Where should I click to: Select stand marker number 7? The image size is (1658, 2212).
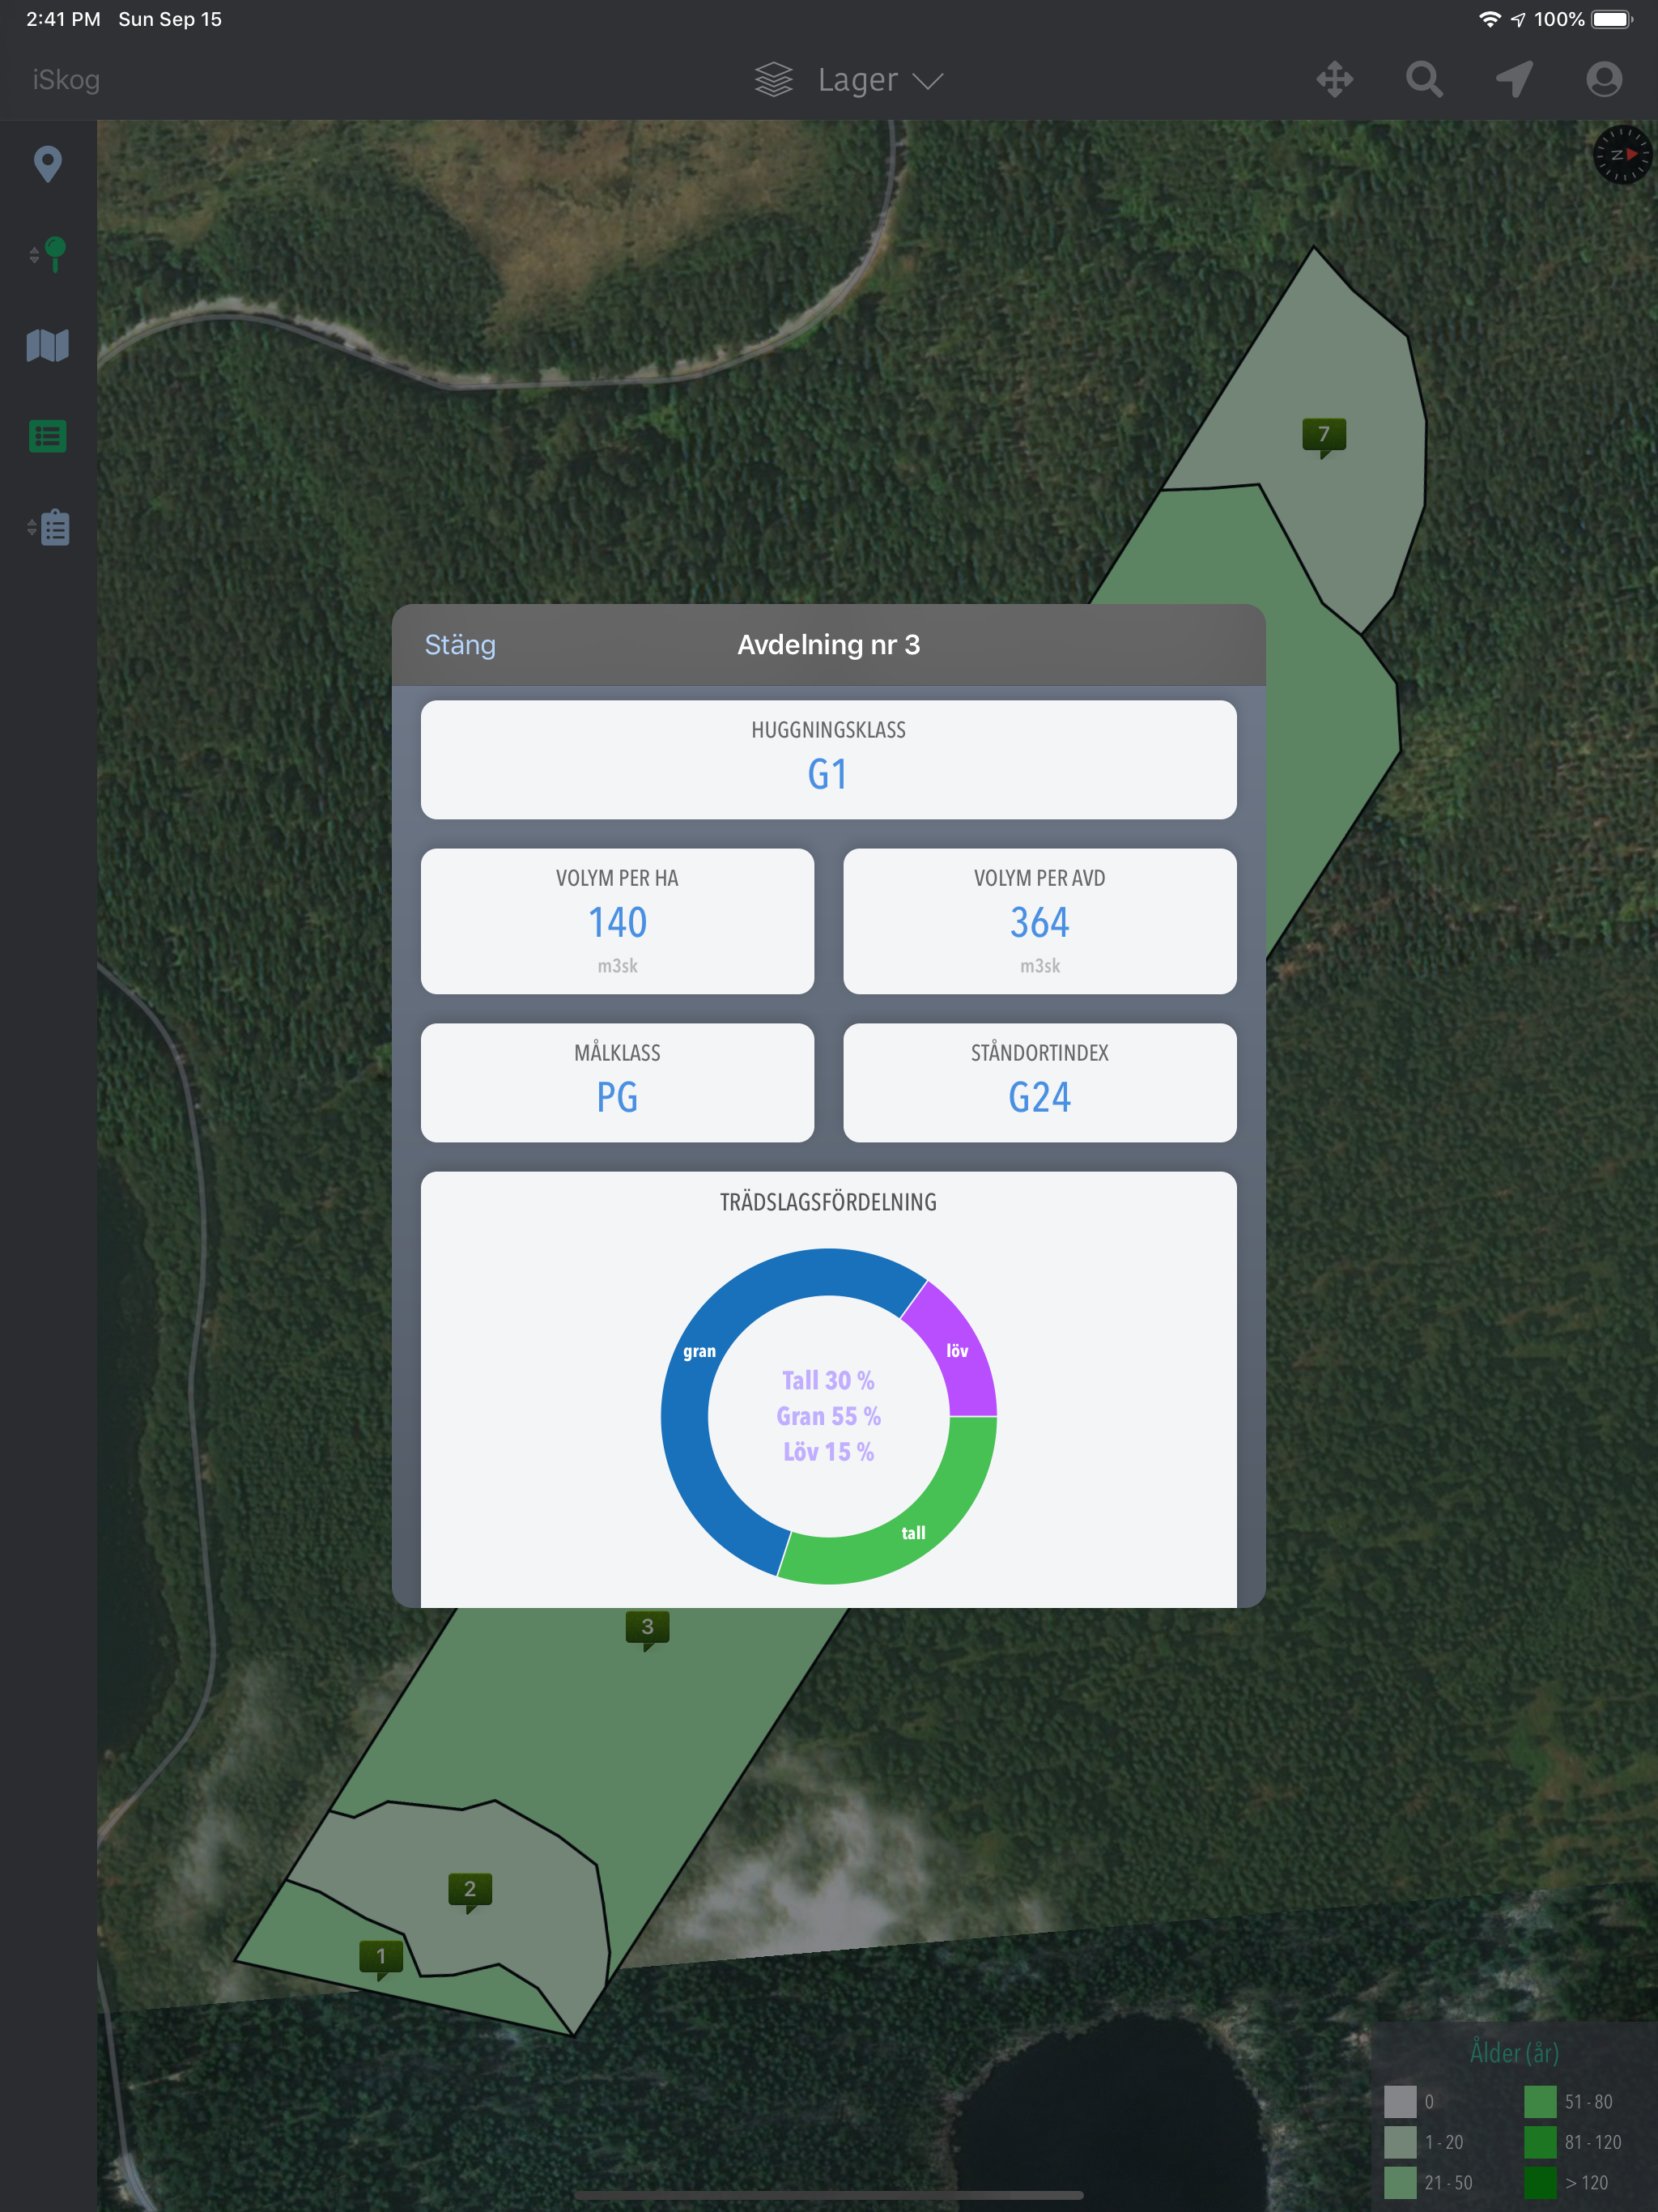(x=1324, y=436)
